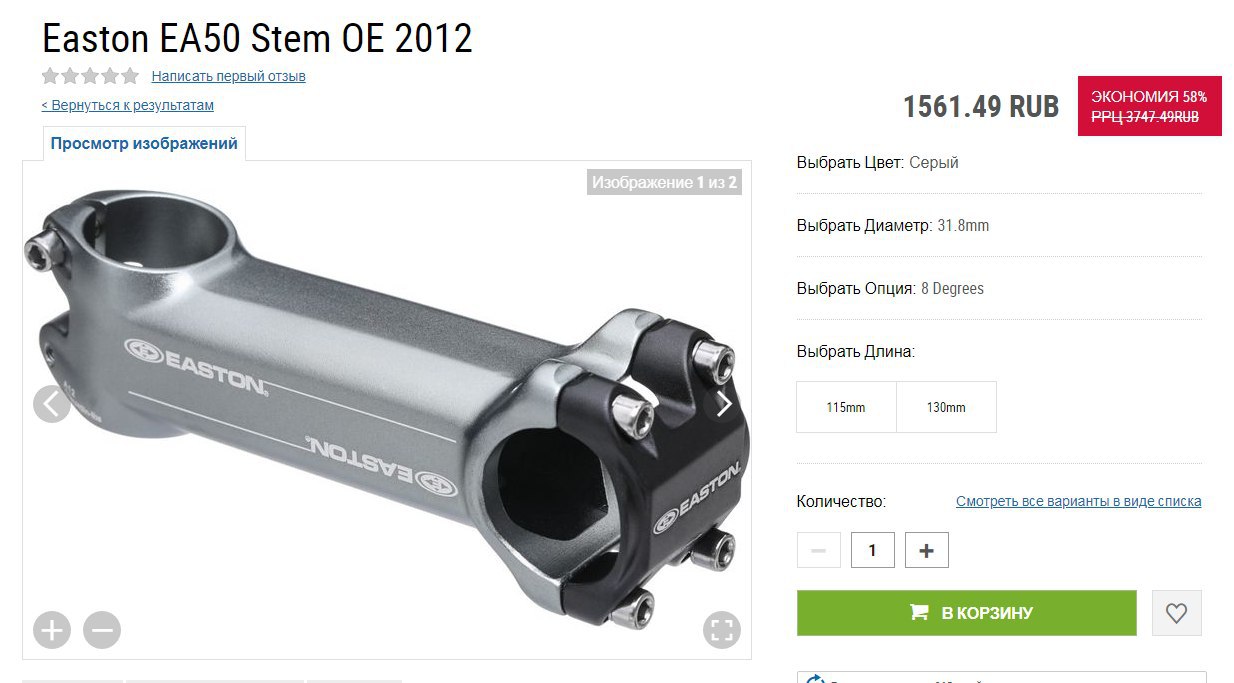Add the item to wishlist with heart icon

1176,613
